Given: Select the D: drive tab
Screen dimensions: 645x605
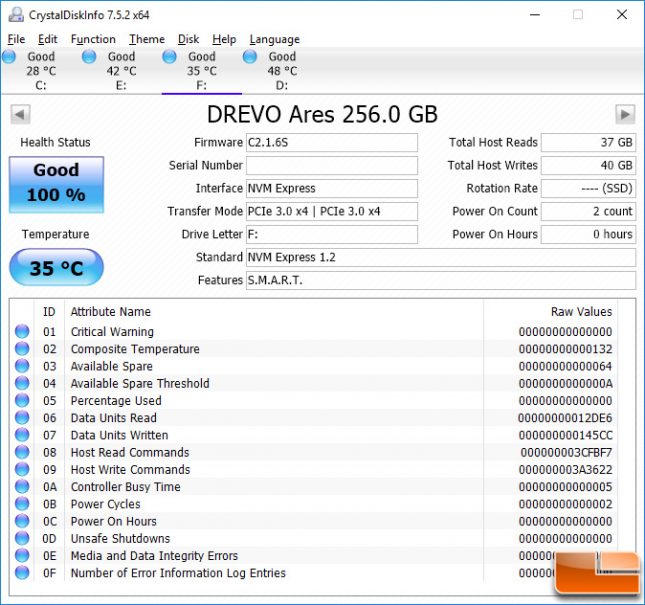Looking at the screenshot, I should click(x=282, y=71).
